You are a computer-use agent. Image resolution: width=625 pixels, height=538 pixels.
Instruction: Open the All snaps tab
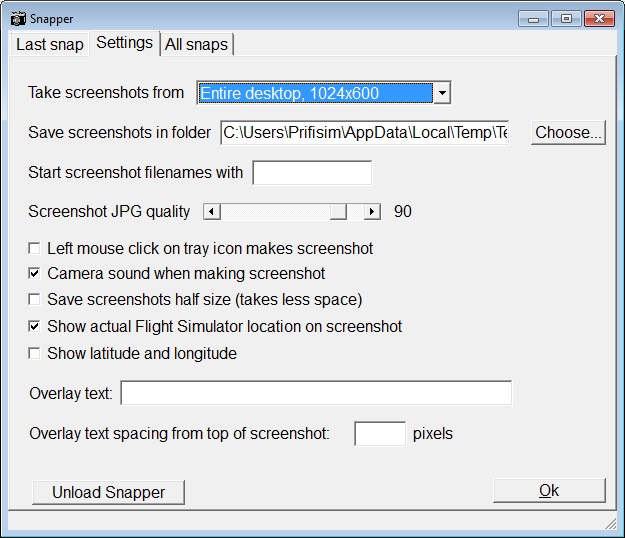tap(196, 44)
